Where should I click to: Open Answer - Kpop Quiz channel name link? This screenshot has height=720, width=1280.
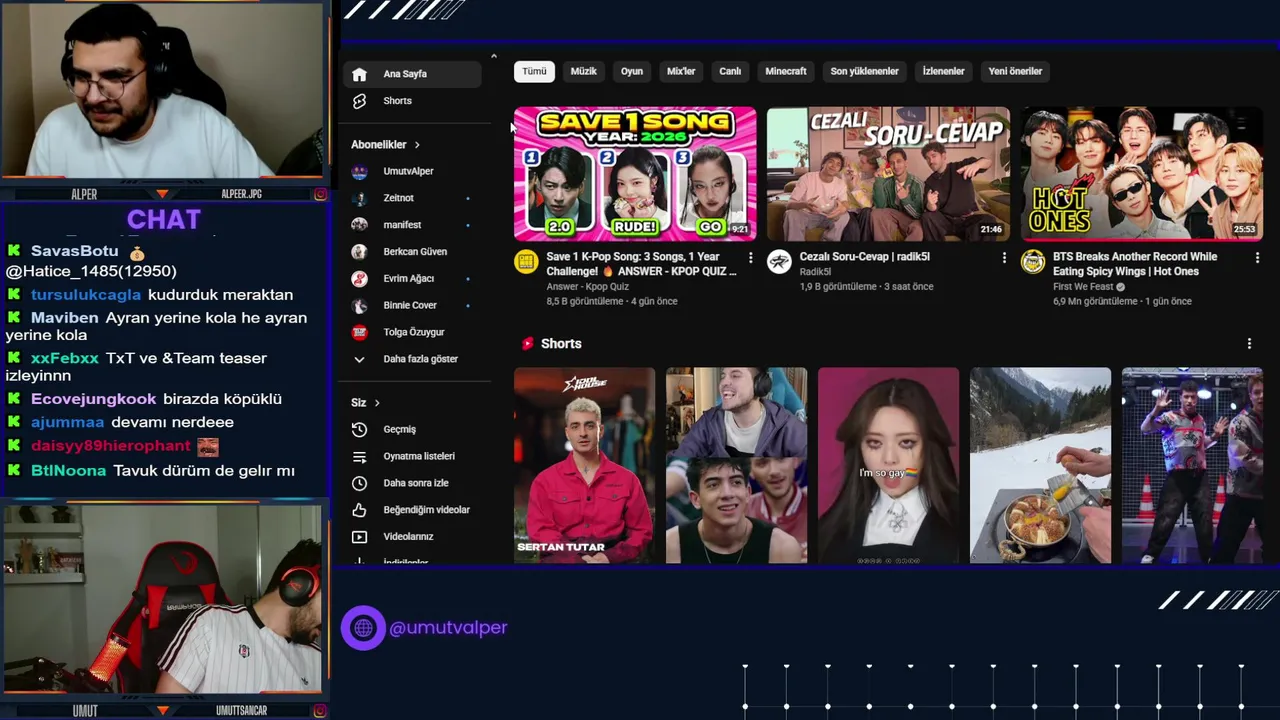pos(588,287)
